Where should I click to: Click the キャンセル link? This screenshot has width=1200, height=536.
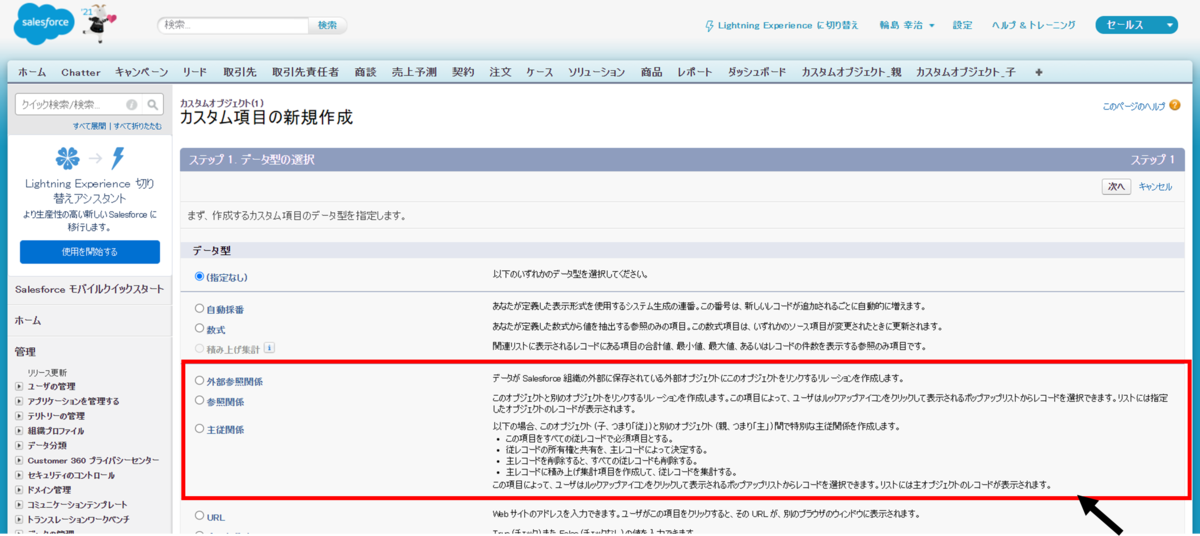pos(1155,187)
